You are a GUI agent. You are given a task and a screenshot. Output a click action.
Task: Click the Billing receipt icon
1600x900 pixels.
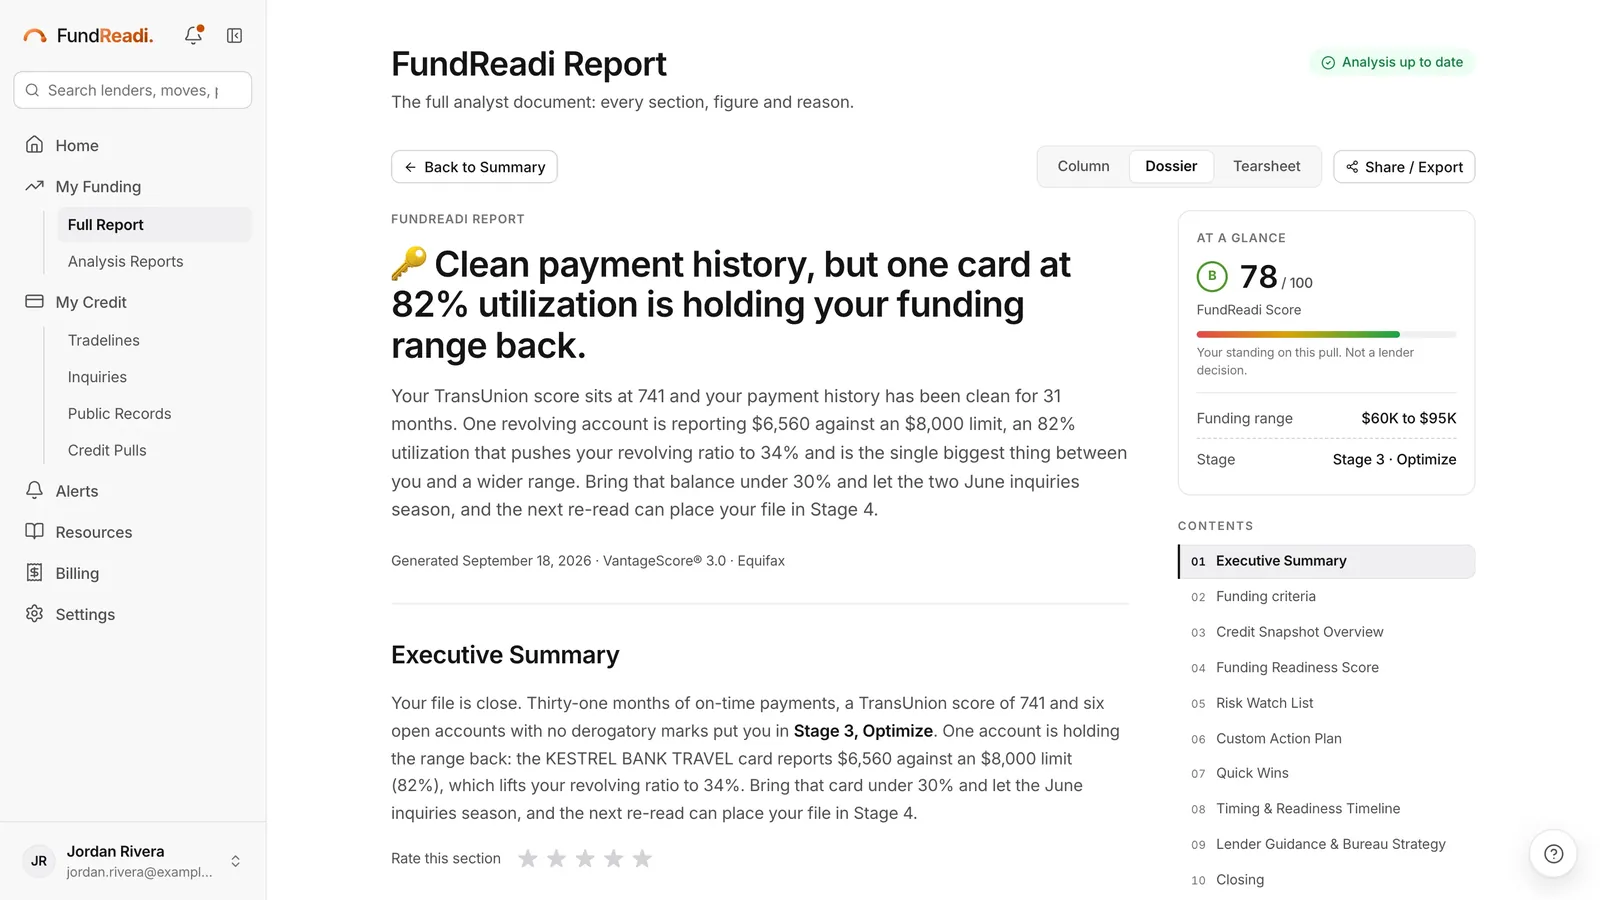34,572
